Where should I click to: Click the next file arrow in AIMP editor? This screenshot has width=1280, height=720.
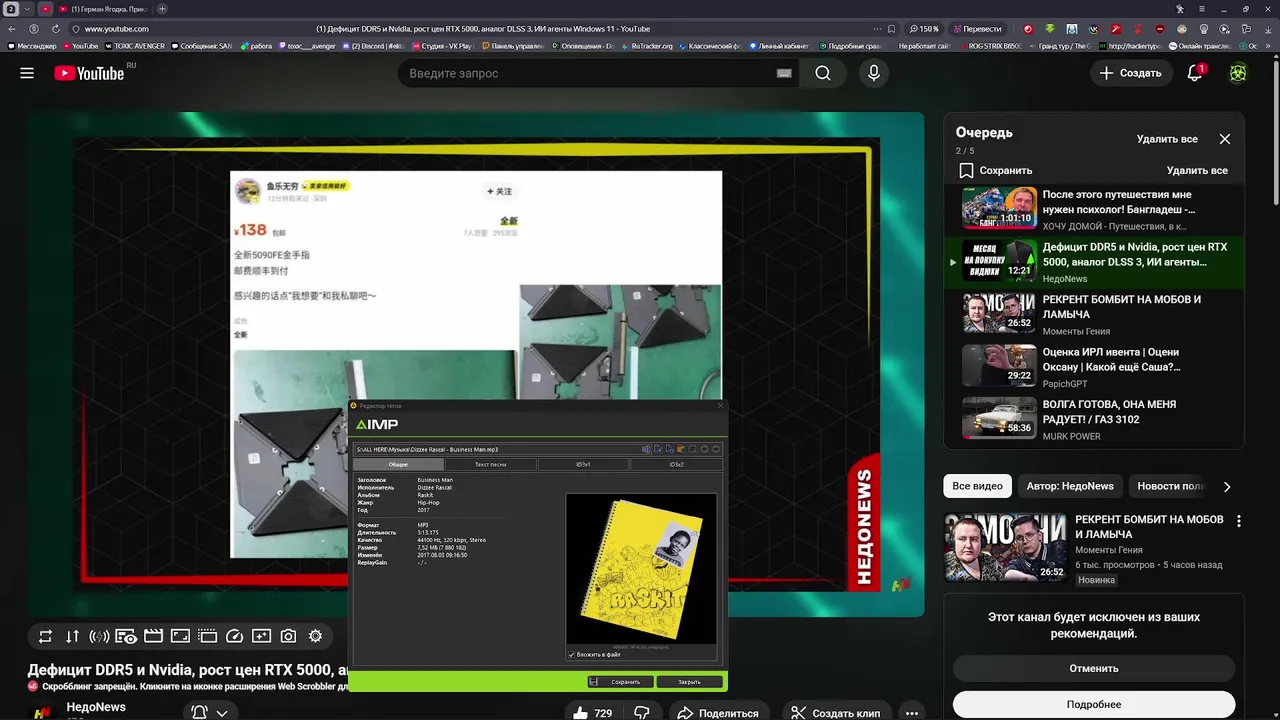716,449
